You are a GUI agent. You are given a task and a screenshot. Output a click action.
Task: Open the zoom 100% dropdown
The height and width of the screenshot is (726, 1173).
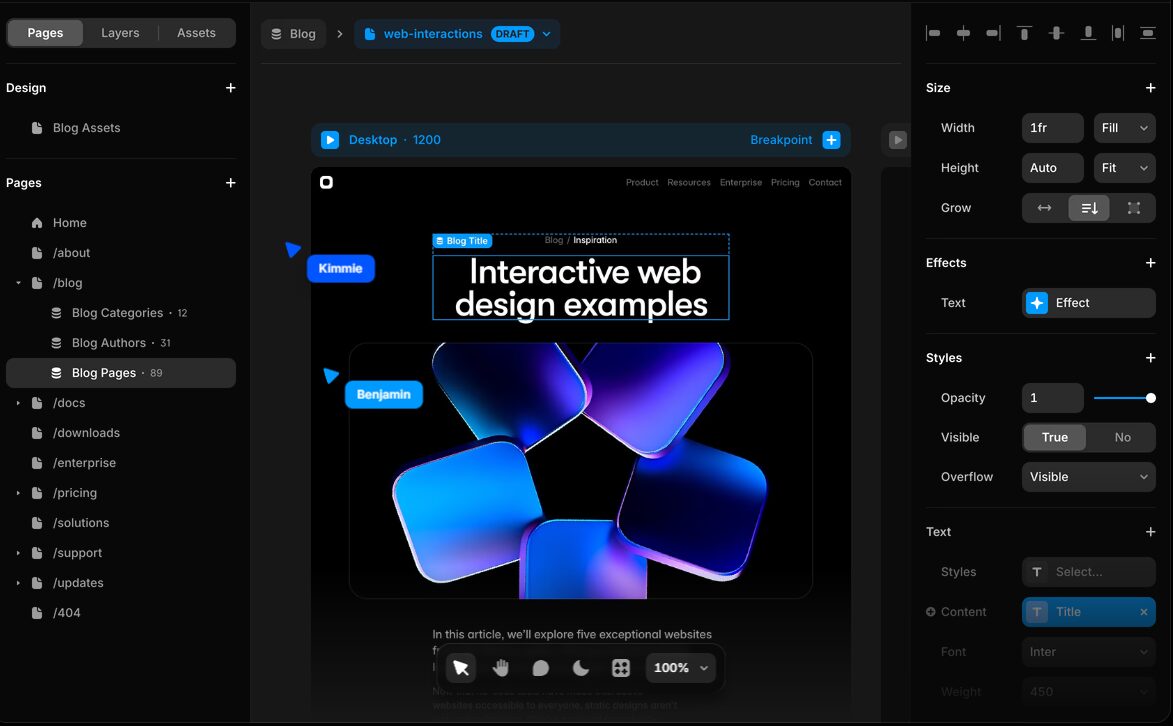tap(680, 668)
